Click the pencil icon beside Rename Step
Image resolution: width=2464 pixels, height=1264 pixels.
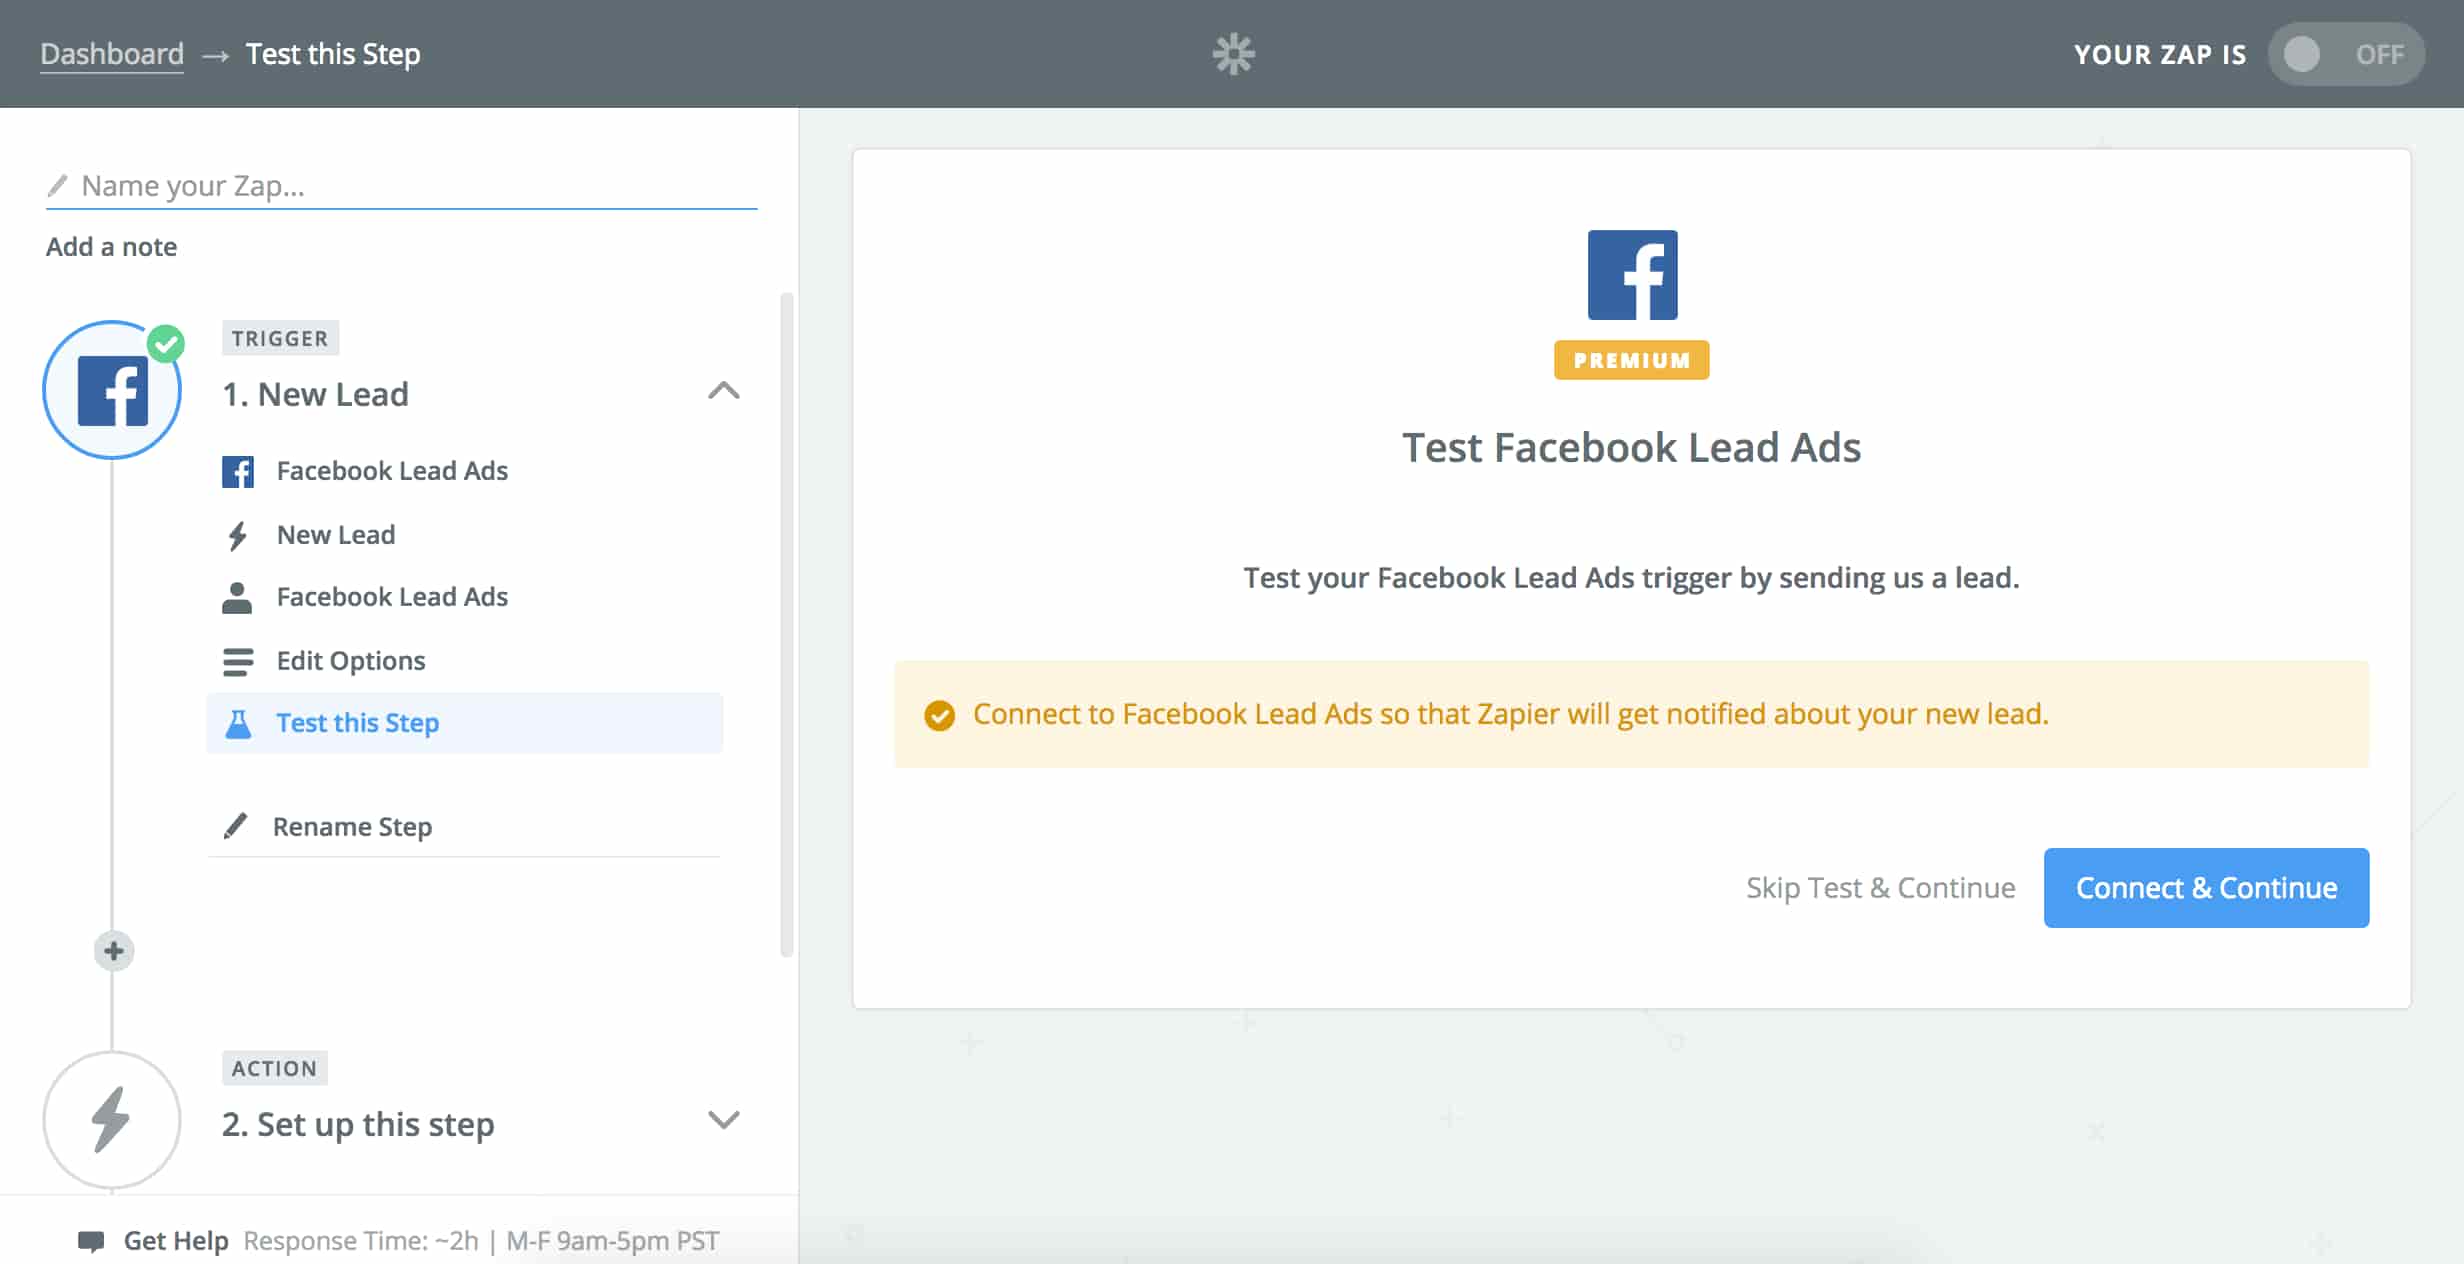click(235, 826)
